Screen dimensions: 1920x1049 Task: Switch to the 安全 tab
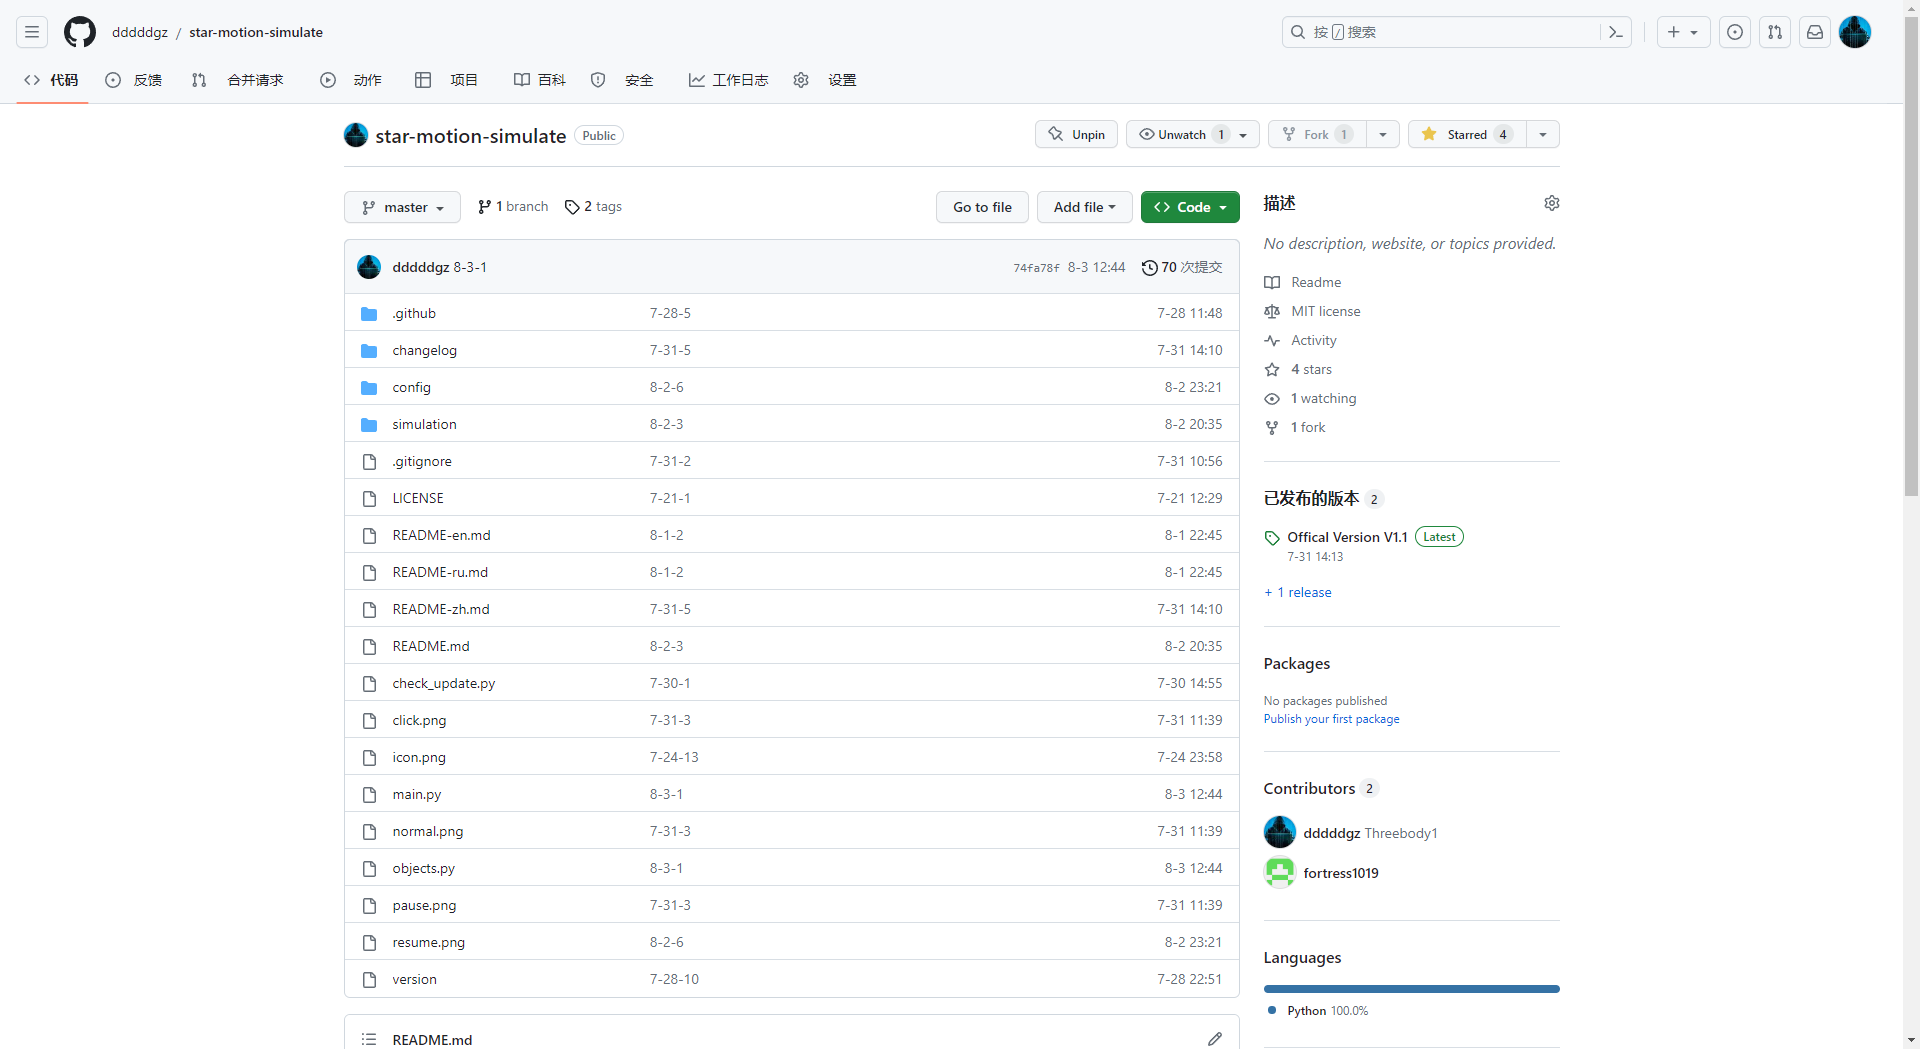tap(622, 80)
